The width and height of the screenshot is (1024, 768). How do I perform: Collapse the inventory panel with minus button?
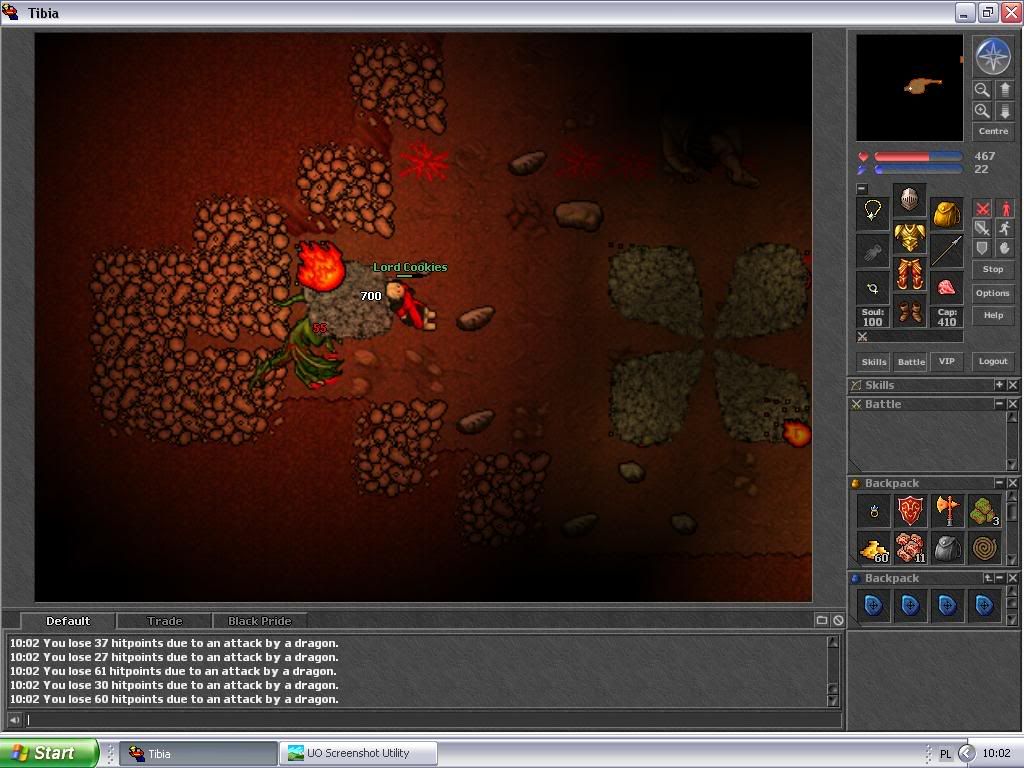pos(862,189)
